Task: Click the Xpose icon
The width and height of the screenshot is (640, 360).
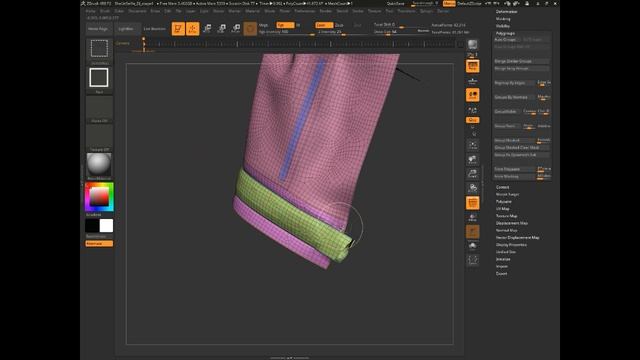Action: [x=473, y=260]
